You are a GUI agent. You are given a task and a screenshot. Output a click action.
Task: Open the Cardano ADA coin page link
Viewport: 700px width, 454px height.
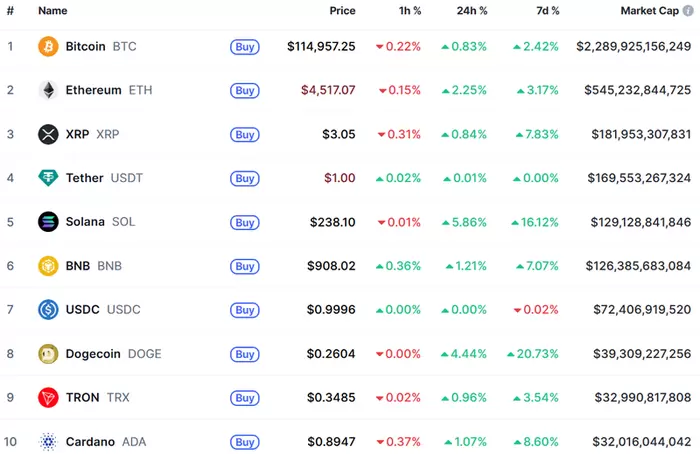[x=90, y=442]
